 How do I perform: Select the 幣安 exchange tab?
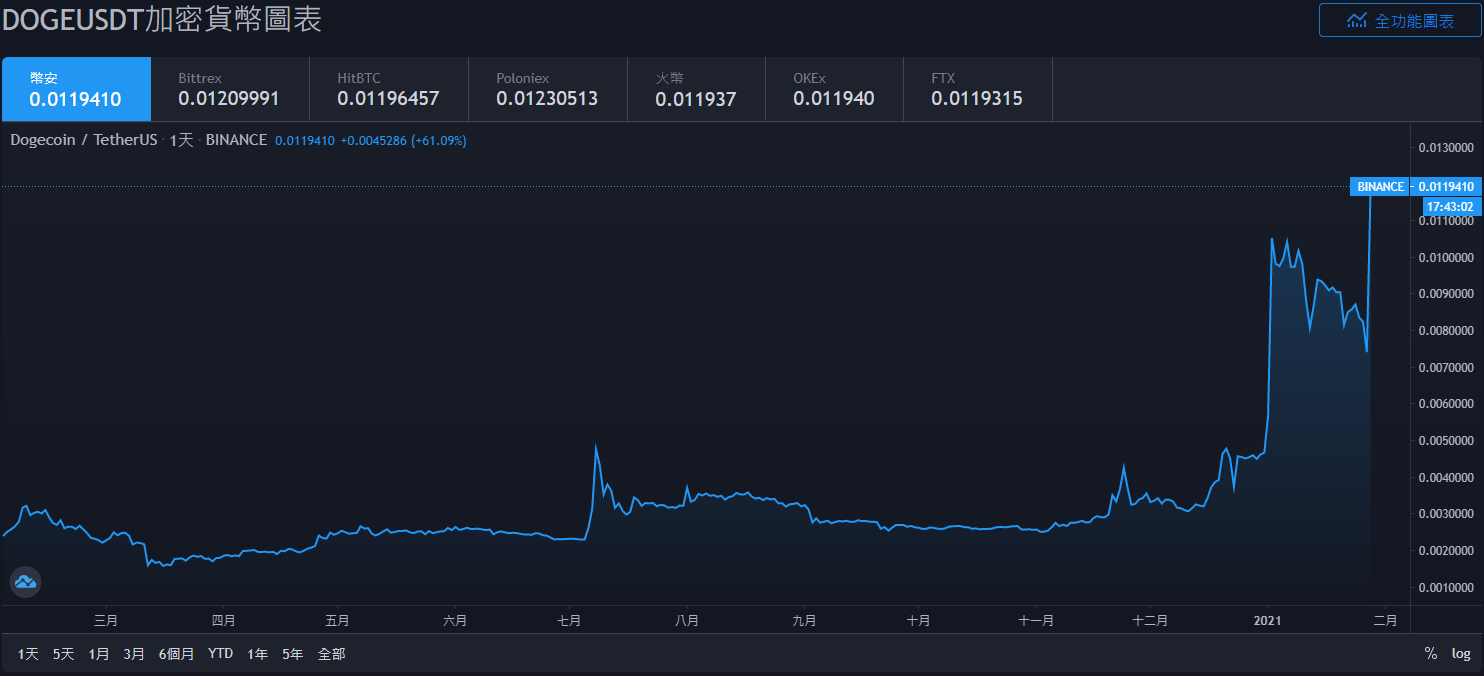pyautogui.click(x=76, y=89)
